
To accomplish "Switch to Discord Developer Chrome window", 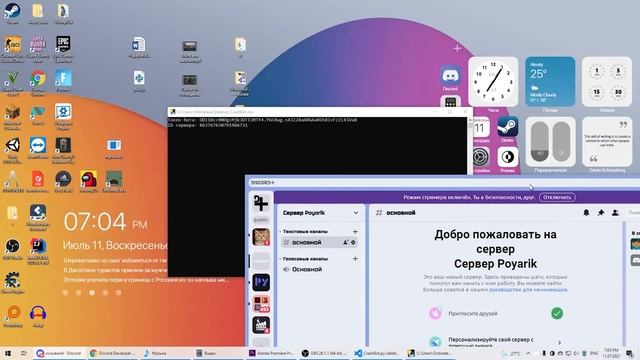I will pyautogui.click(x=113, y=353).
